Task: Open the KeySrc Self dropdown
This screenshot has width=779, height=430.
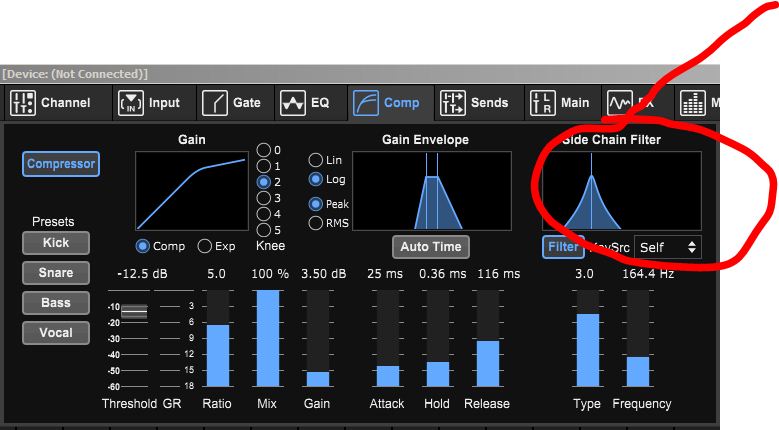Action: [x=668, y=247]
